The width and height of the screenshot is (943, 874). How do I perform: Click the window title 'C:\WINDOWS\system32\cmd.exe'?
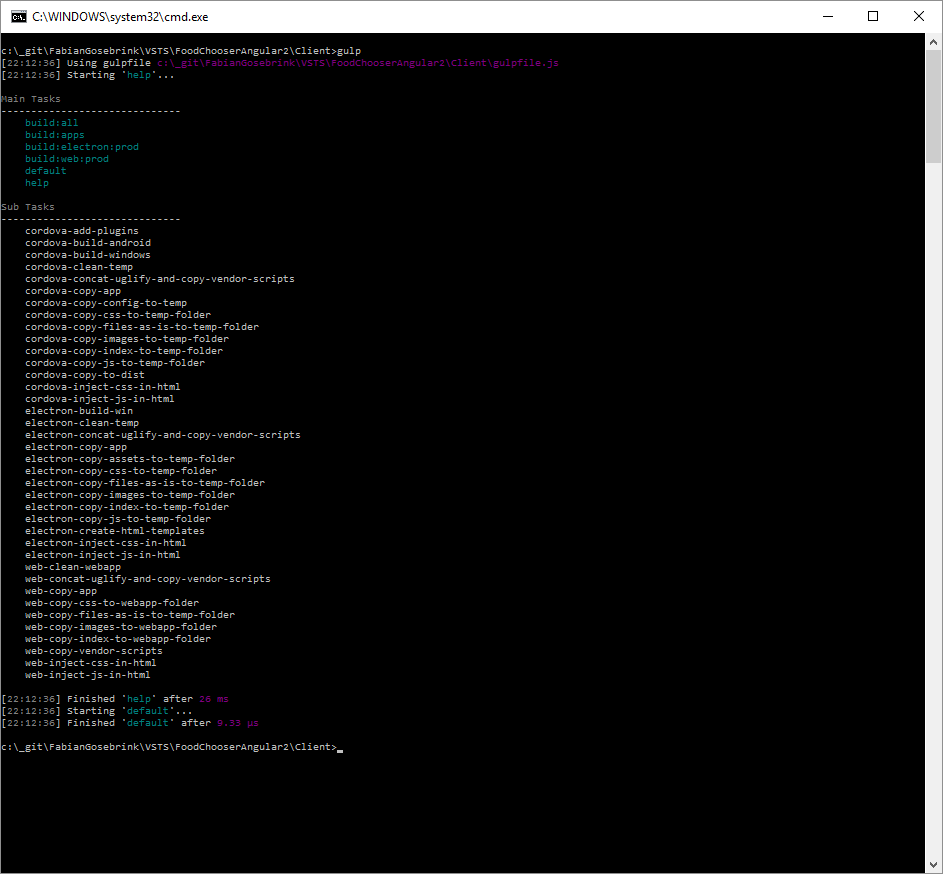point(120,17)
